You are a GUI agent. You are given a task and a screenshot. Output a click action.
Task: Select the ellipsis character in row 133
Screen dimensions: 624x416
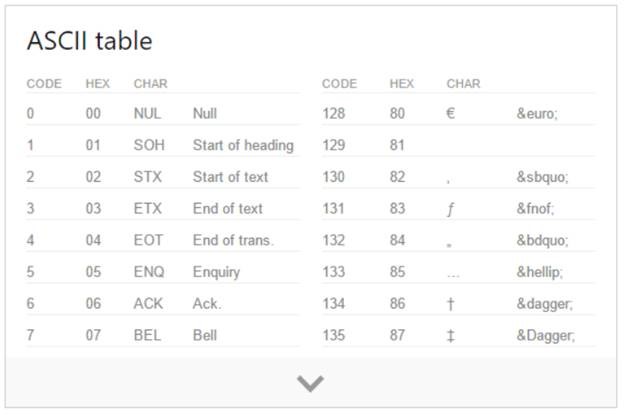[453, 275]
